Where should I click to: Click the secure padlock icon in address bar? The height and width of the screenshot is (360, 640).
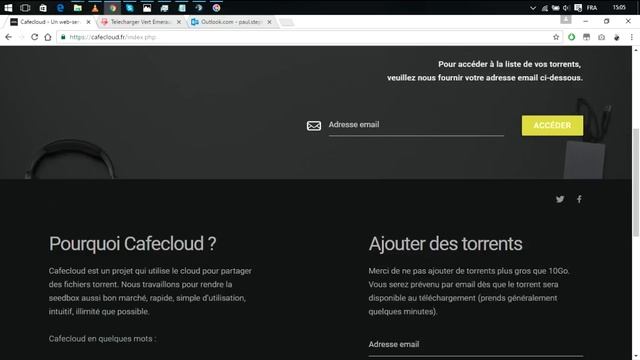pyautogui.click(x=63, y=37)
